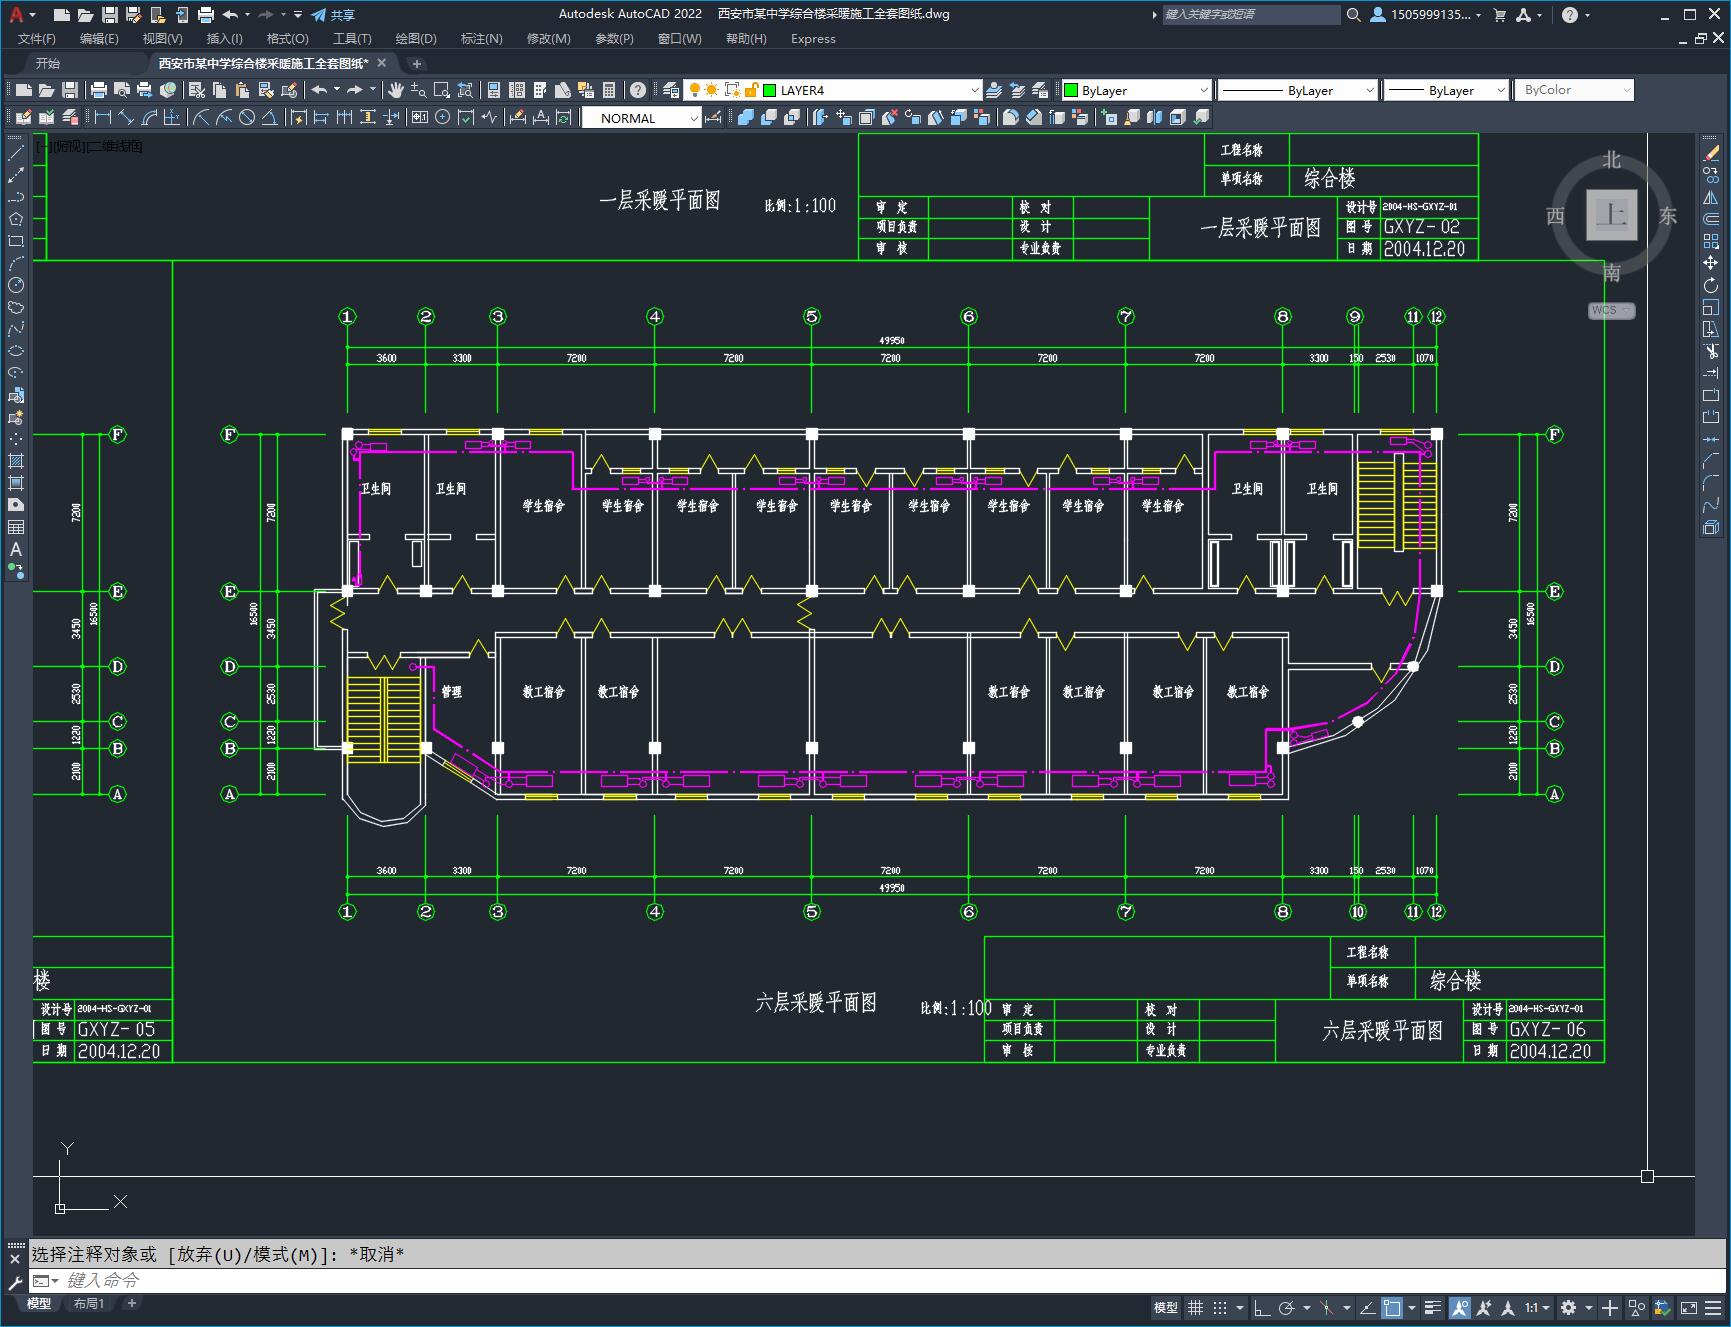Switch to the 开始 tab
The image size is (1731, 1327).
[x=48, y=63]
